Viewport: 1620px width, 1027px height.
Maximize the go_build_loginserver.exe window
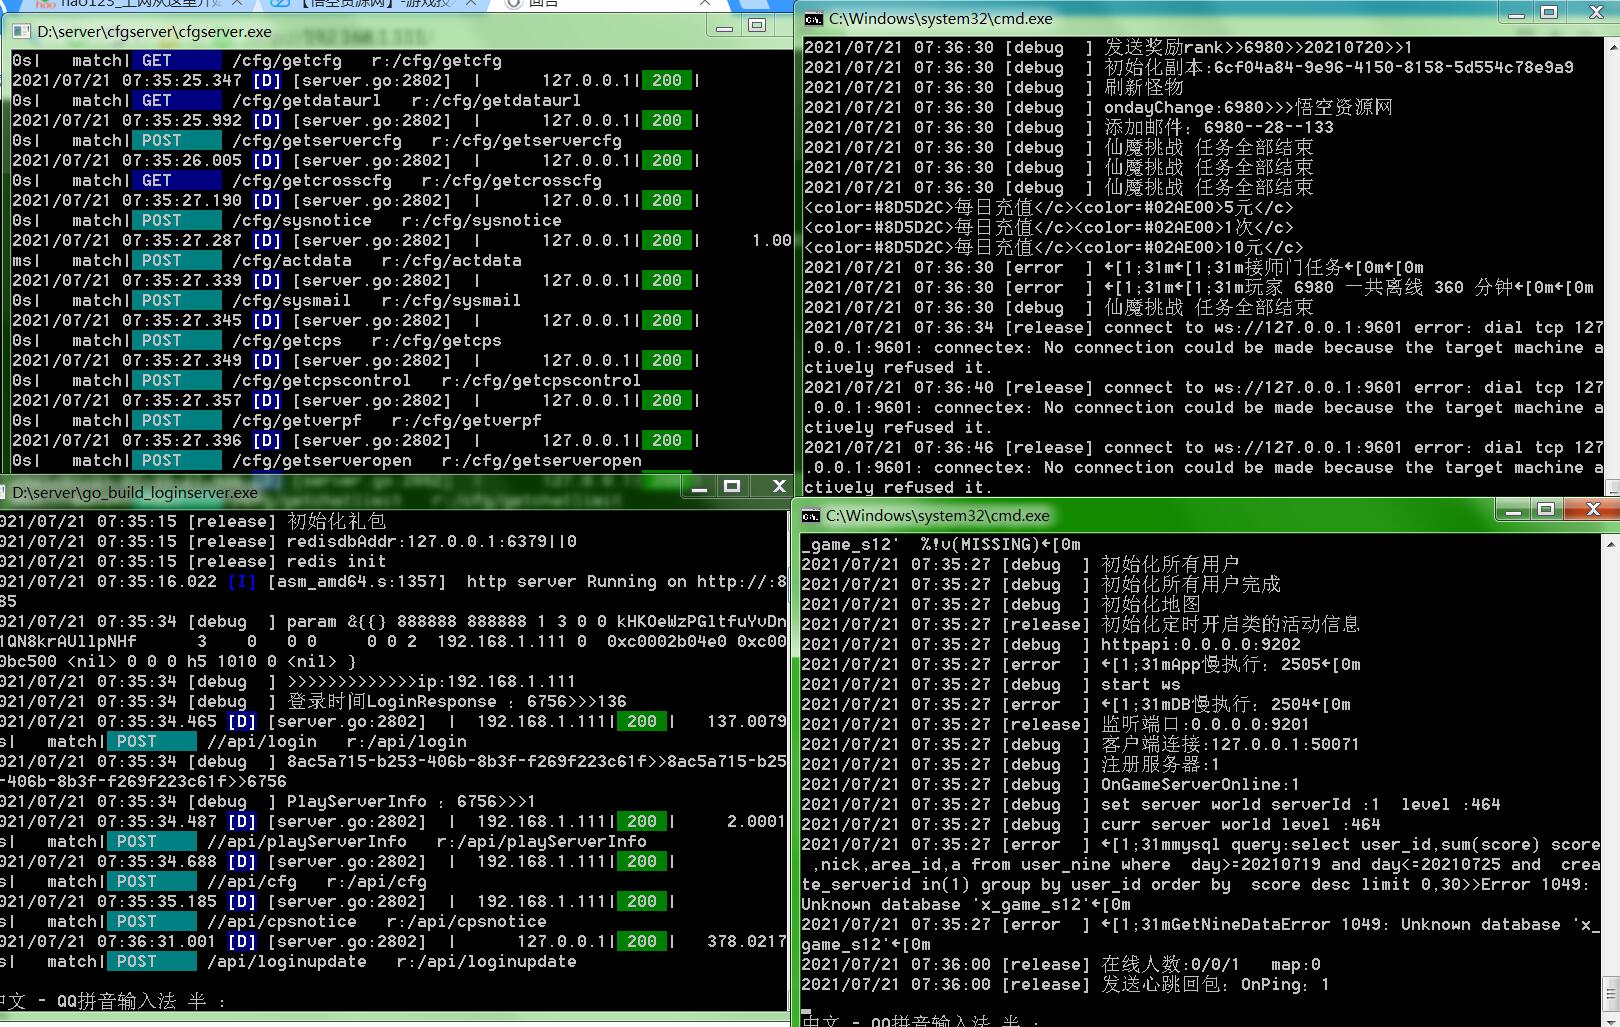732,487
